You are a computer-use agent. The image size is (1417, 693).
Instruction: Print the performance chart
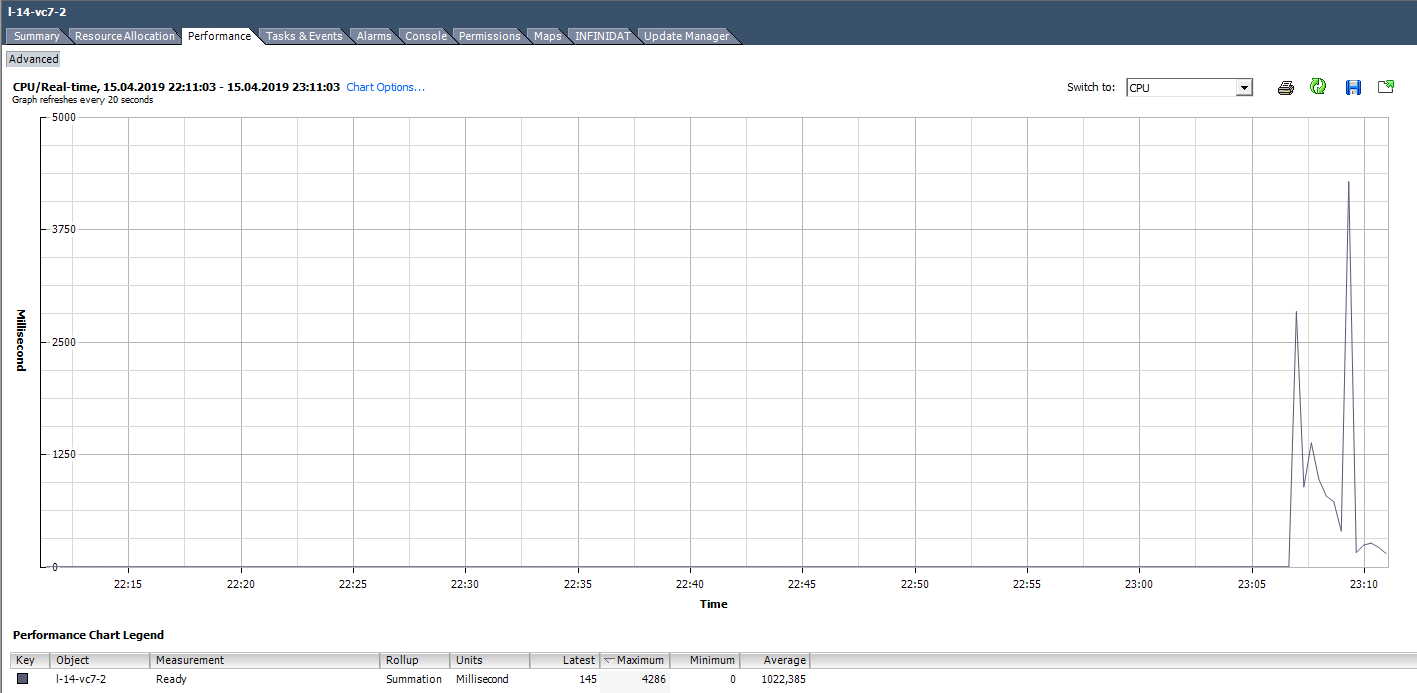point(1284,87)
